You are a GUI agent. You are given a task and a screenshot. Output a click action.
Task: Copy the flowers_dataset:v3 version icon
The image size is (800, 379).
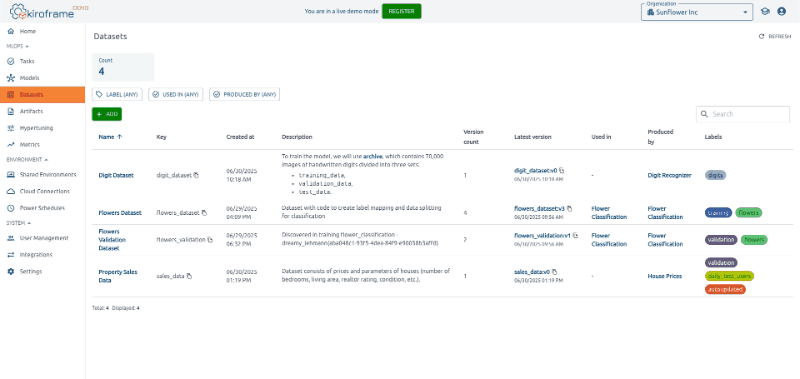[x=569, y=209]
